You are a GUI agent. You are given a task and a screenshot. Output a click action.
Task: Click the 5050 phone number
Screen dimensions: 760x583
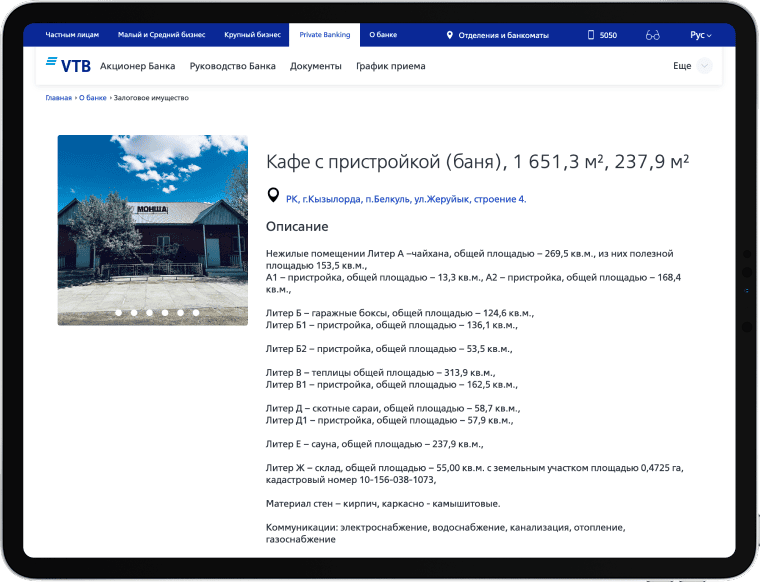point(608,35)
